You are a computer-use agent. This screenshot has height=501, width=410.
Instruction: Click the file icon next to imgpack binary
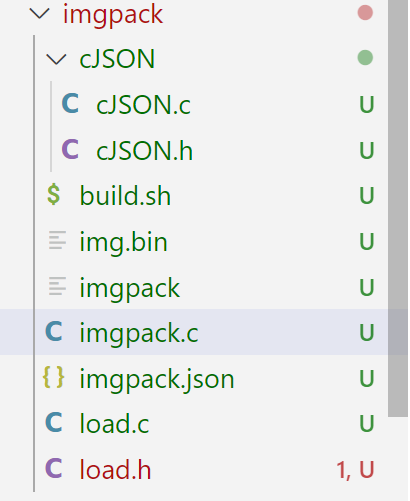pos(57,286)
